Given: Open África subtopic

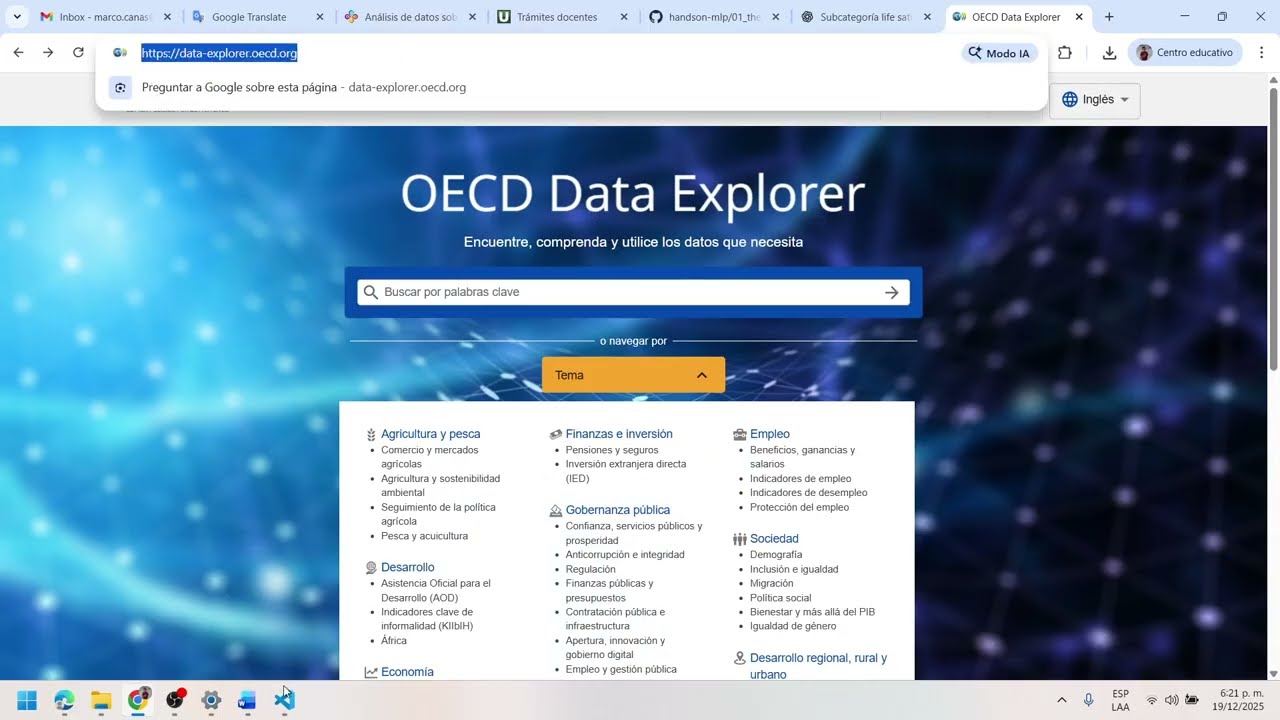Looking at the screenshot, I should pos(394,641).
